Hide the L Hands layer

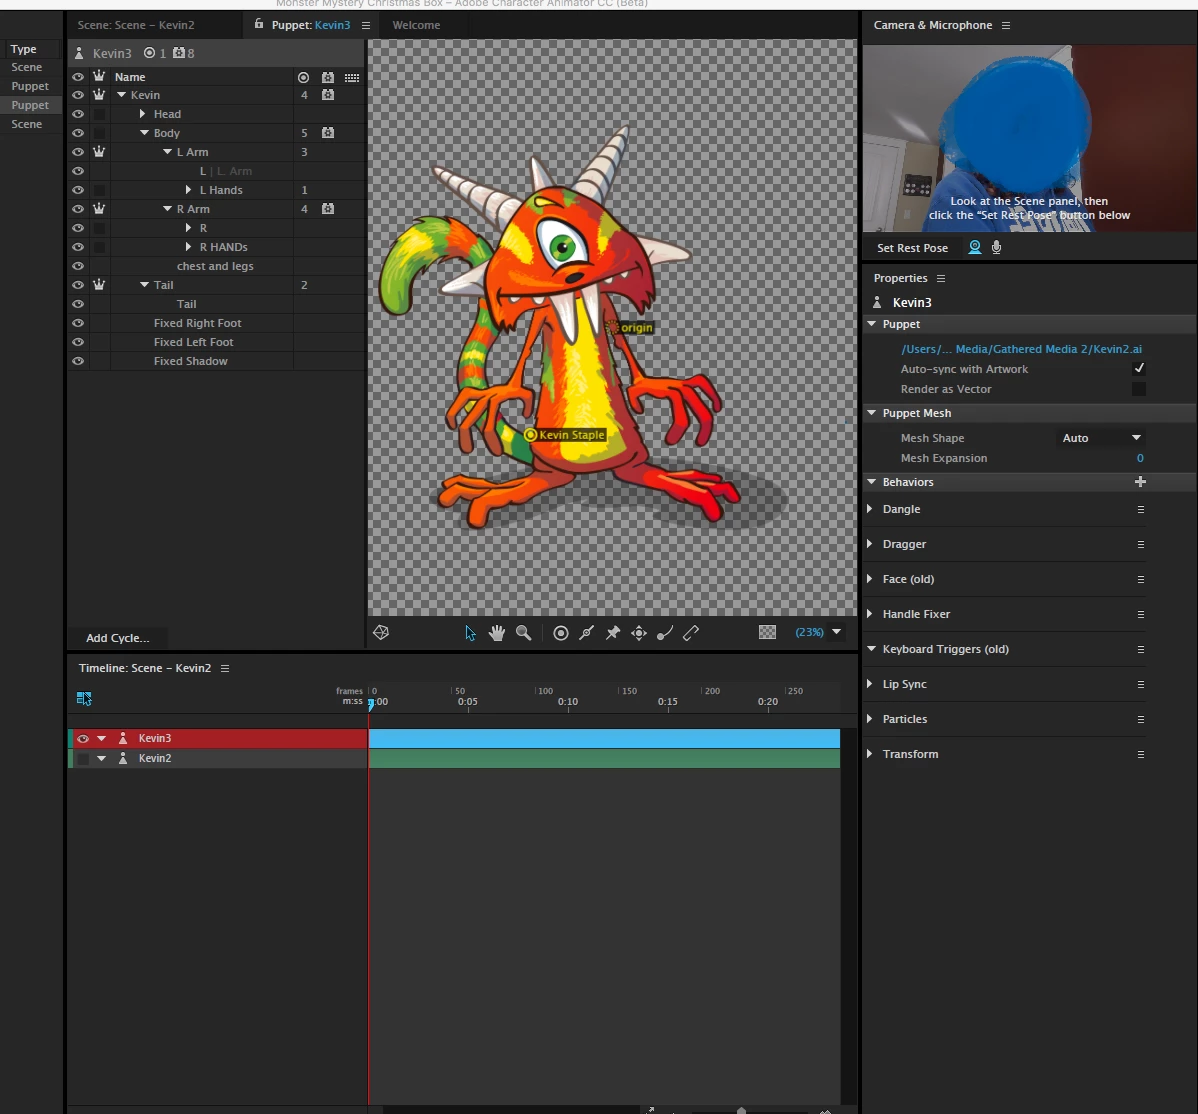tap(78, 189)
